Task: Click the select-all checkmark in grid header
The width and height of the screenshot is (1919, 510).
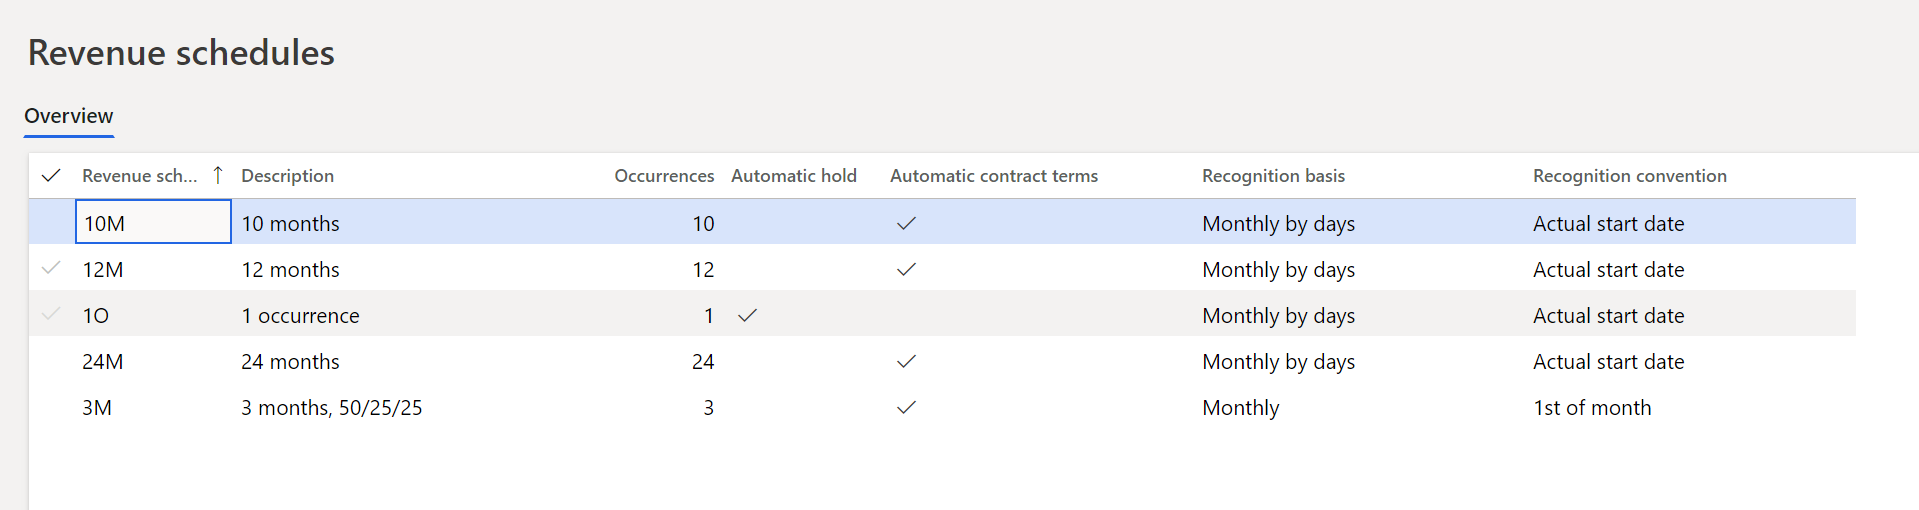Action: coord(51,176)
